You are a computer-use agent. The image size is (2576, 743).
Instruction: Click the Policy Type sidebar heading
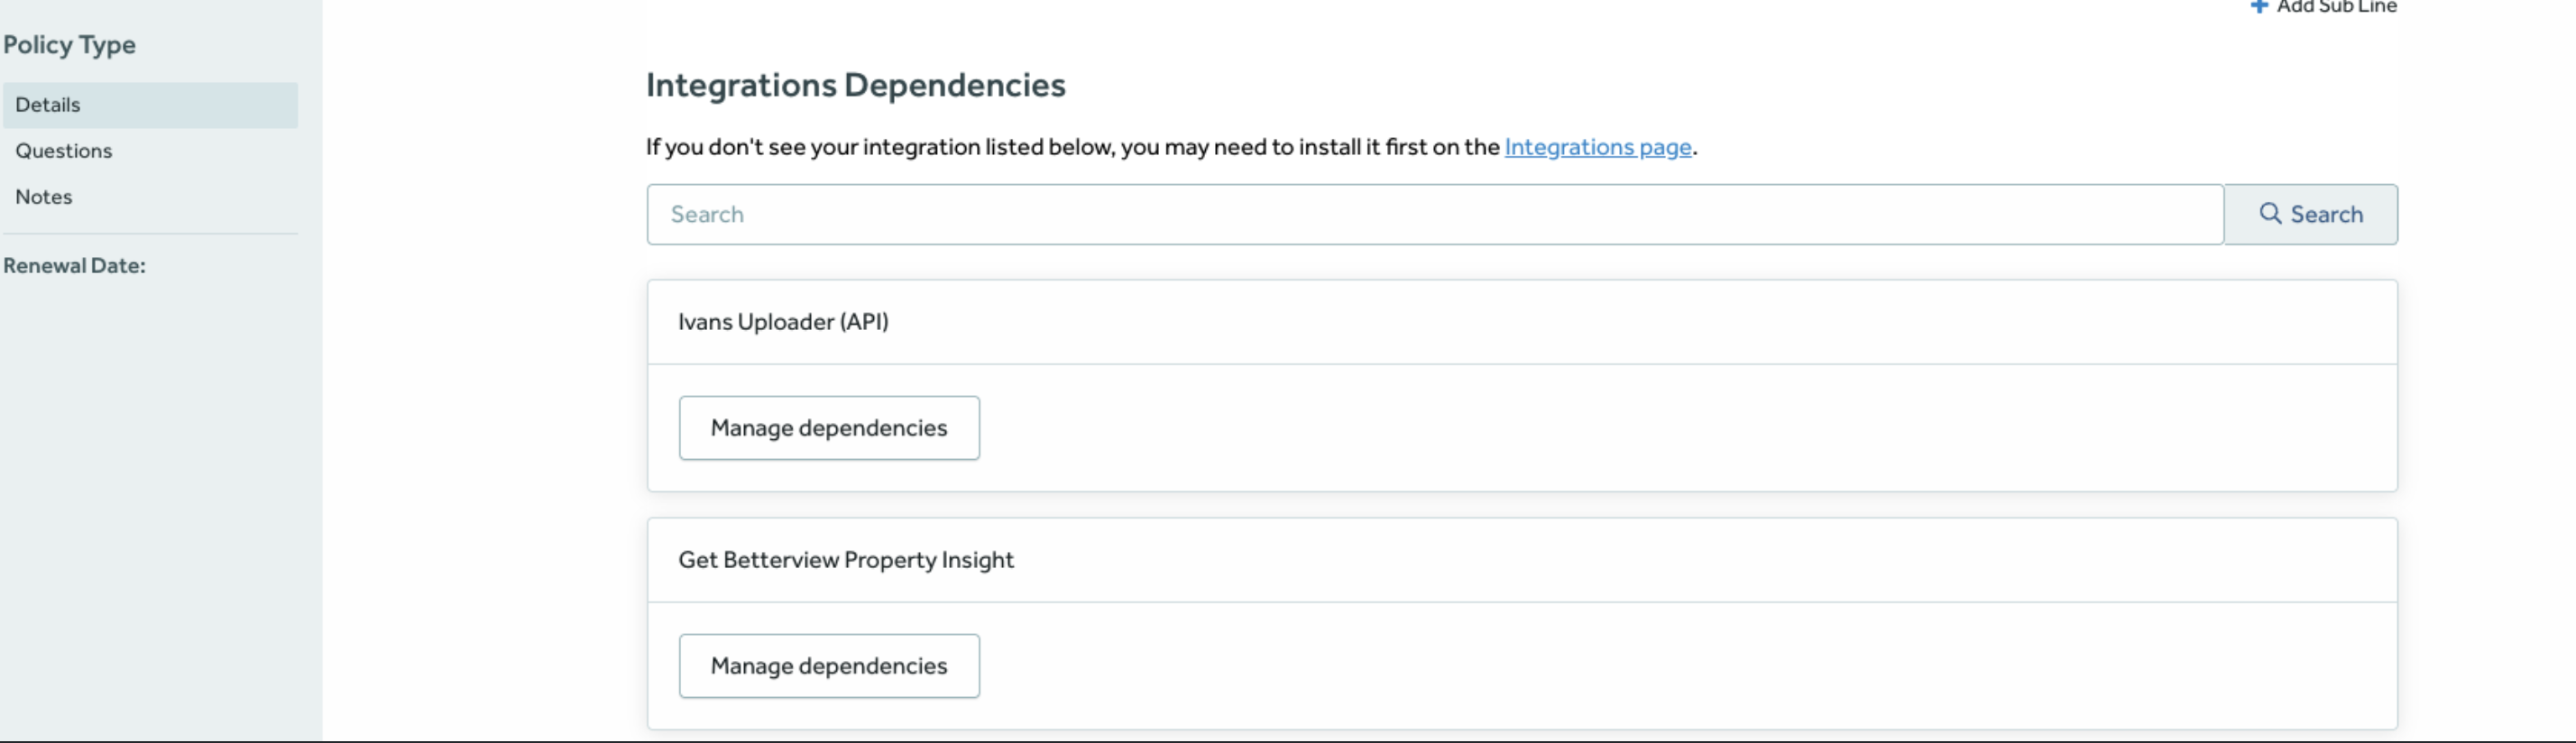pos(69,45)
